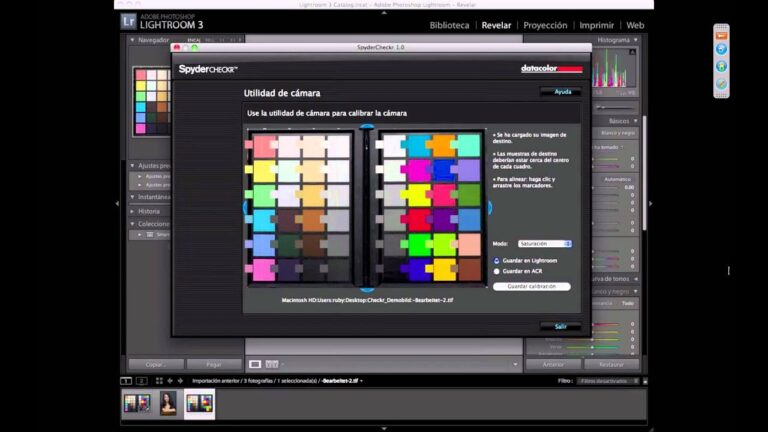The image size is (768, 432).
Task: Hide top module bar with arrow
Action: [x=384, y=12]
